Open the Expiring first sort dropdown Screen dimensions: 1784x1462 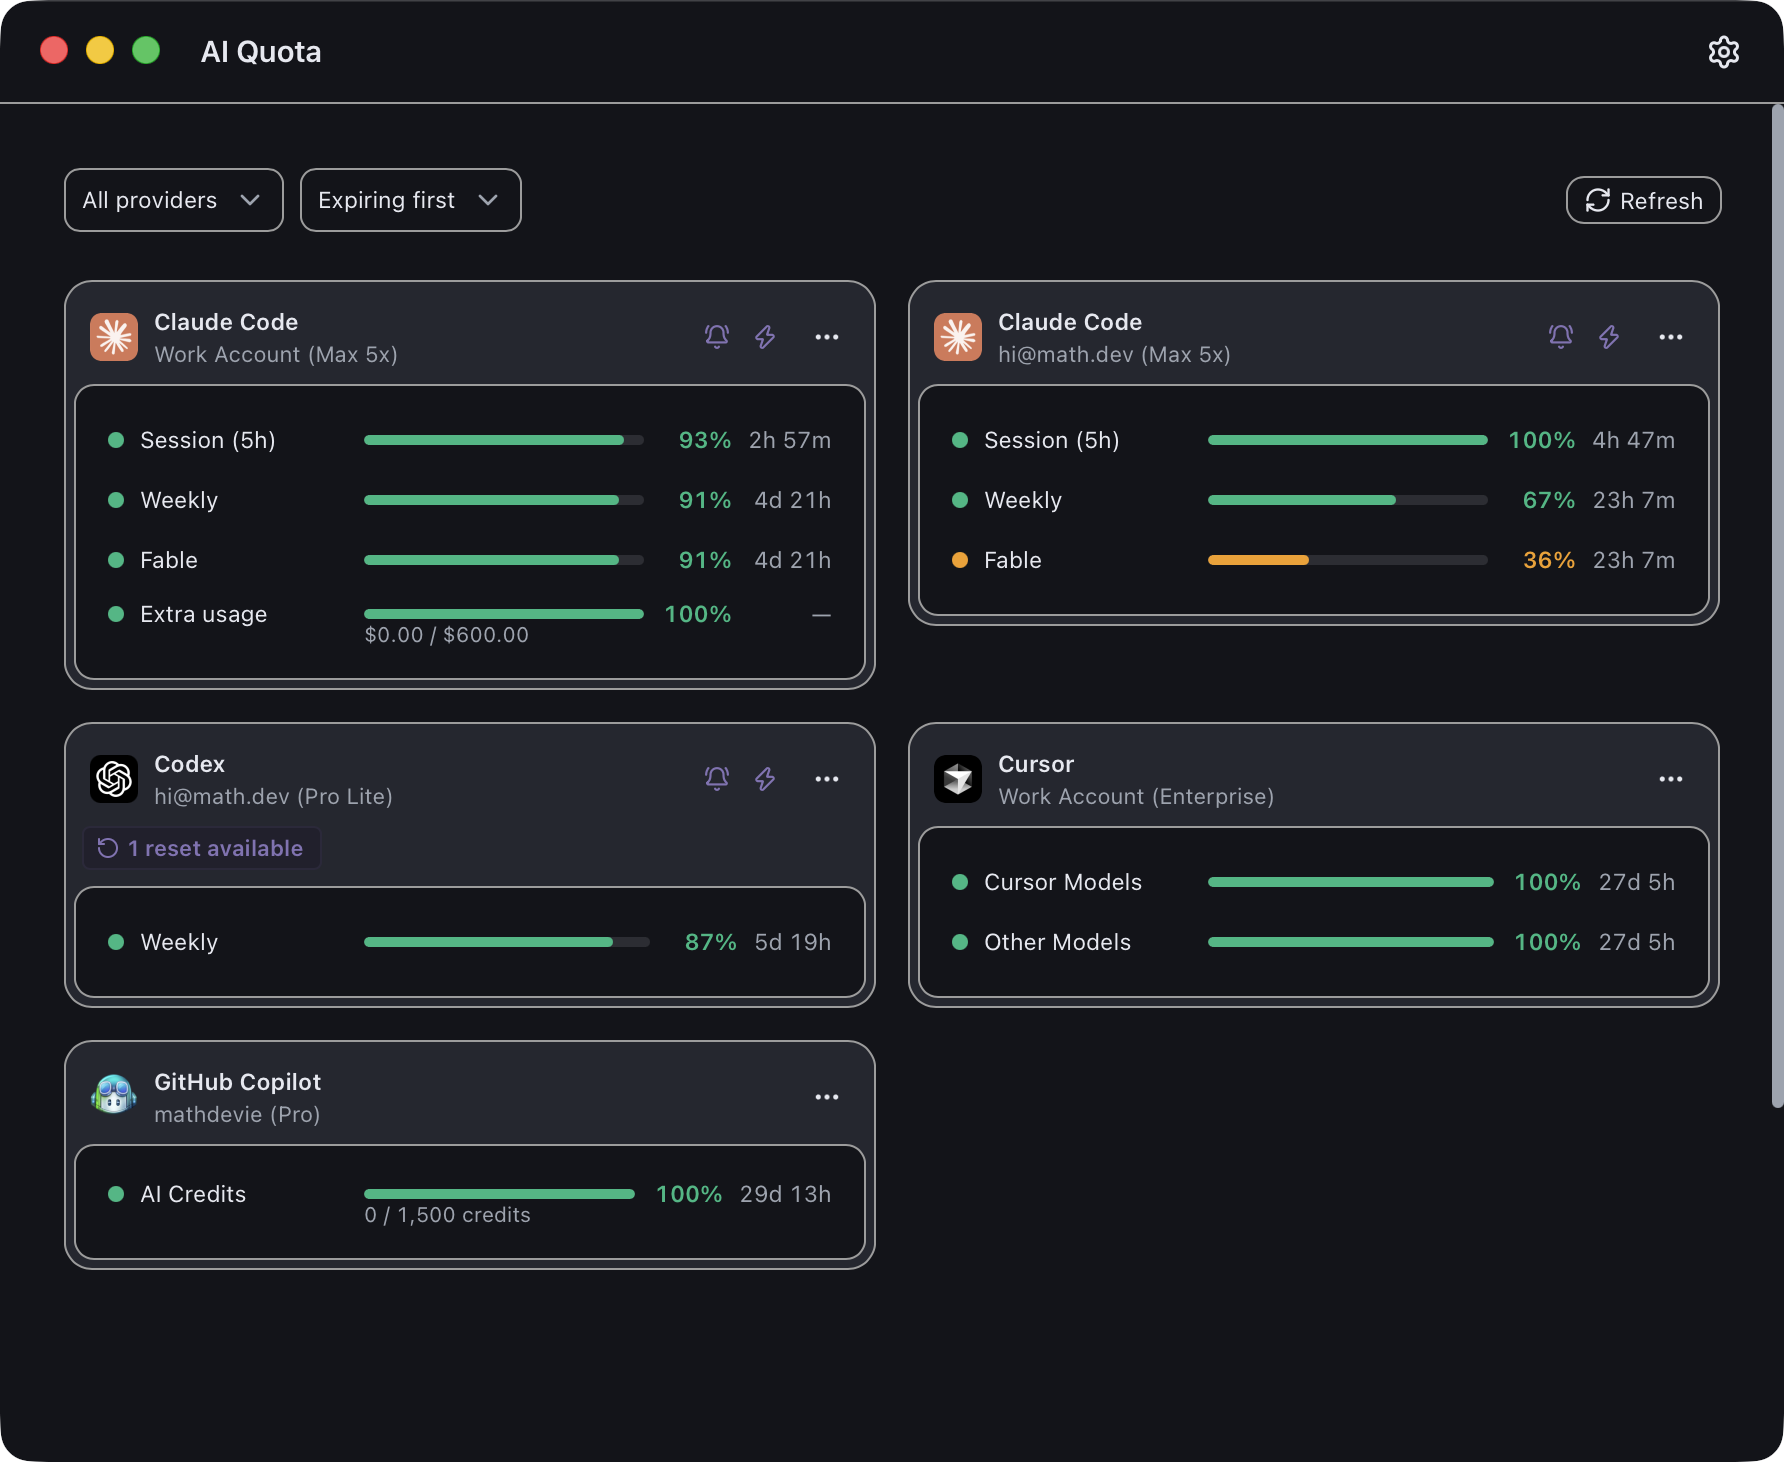pyautogui.click(x=411, y=200)
